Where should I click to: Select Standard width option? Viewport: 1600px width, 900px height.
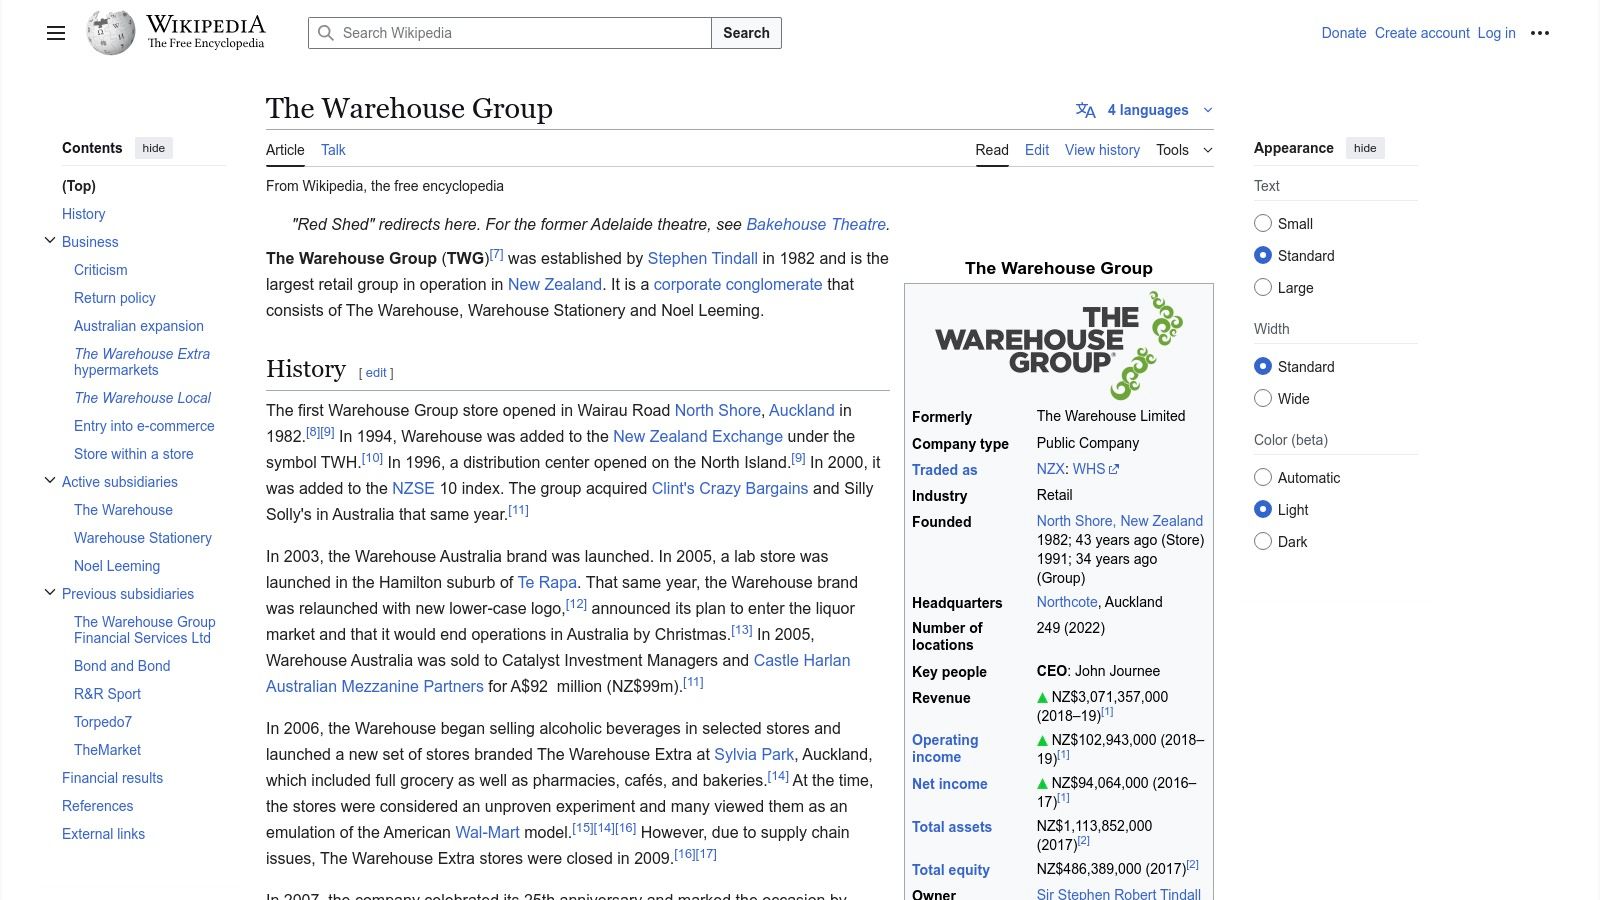coord(1263,366)
